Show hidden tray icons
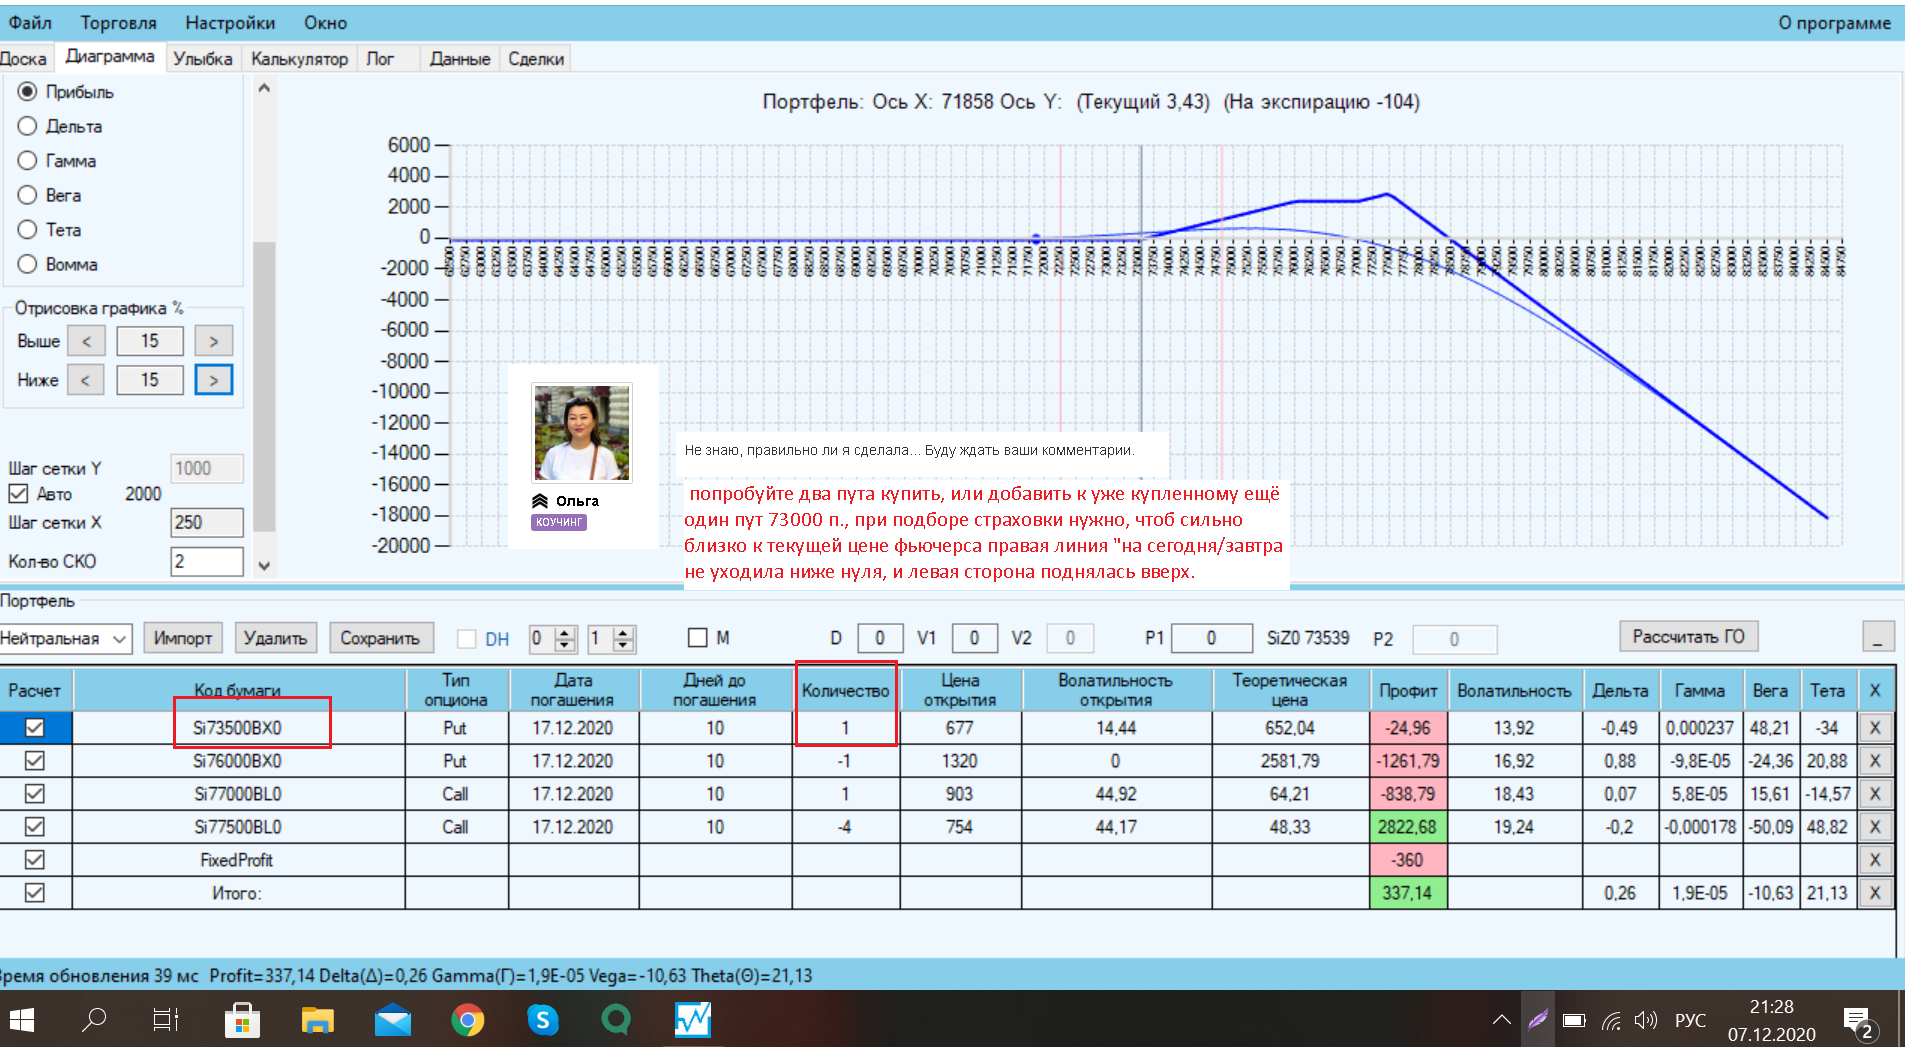The width and height of the screenshot is (1905, 1047). point(1501,1020)
